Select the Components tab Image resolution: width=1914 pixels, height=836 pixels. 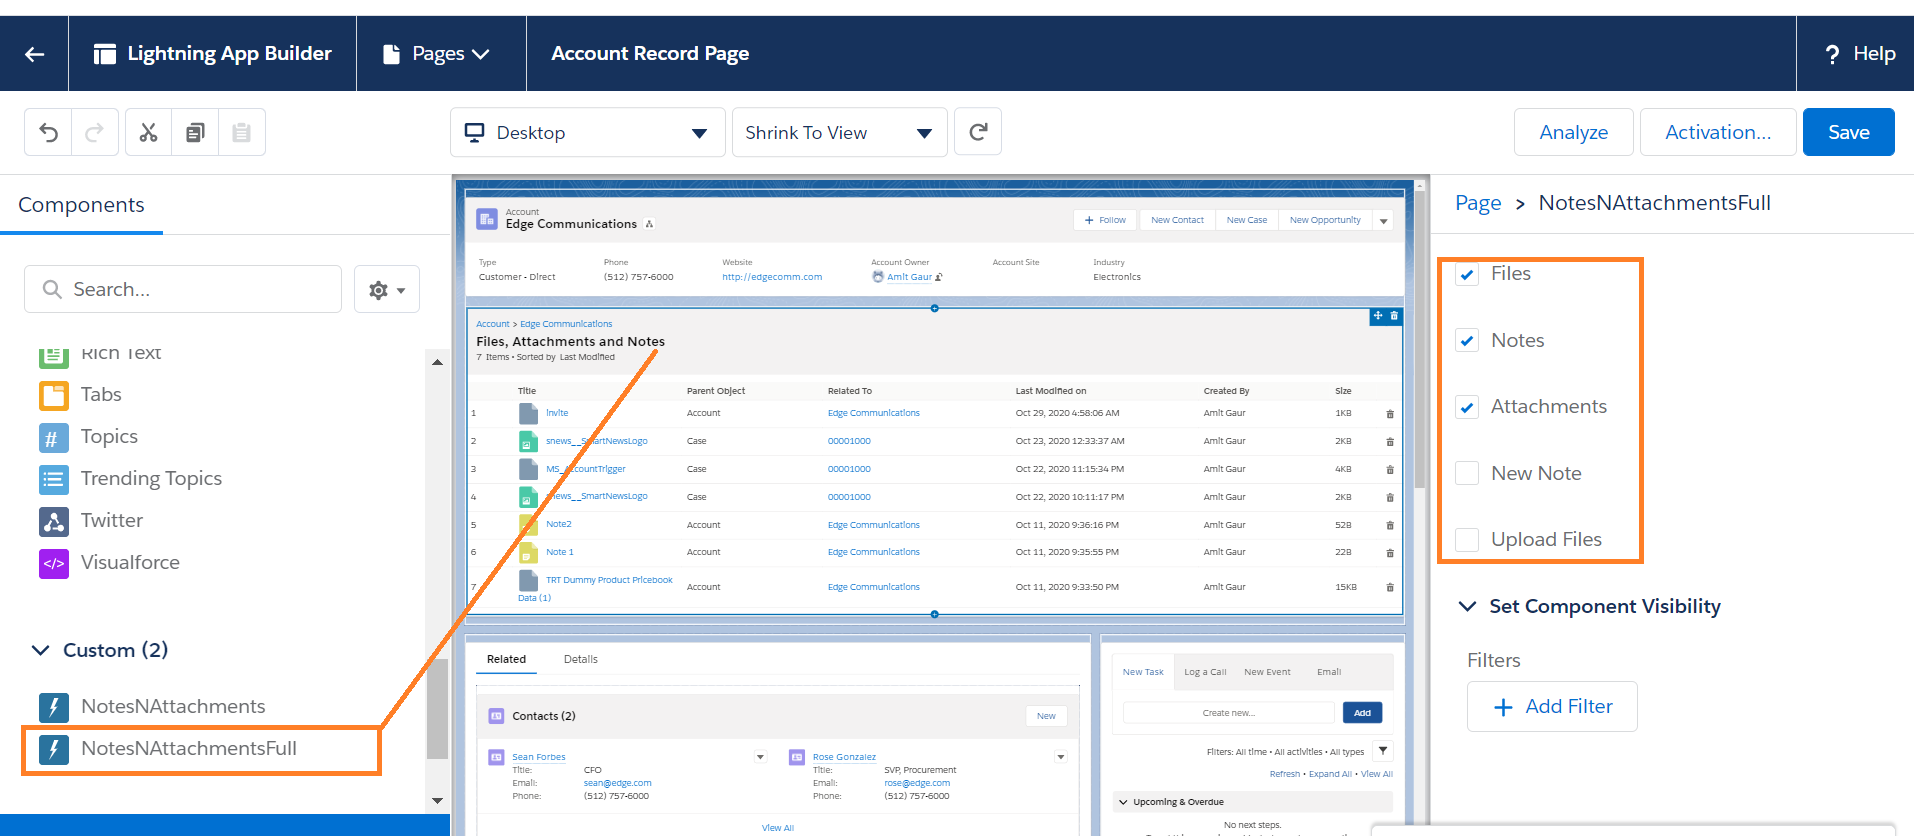tap(81, 205)
